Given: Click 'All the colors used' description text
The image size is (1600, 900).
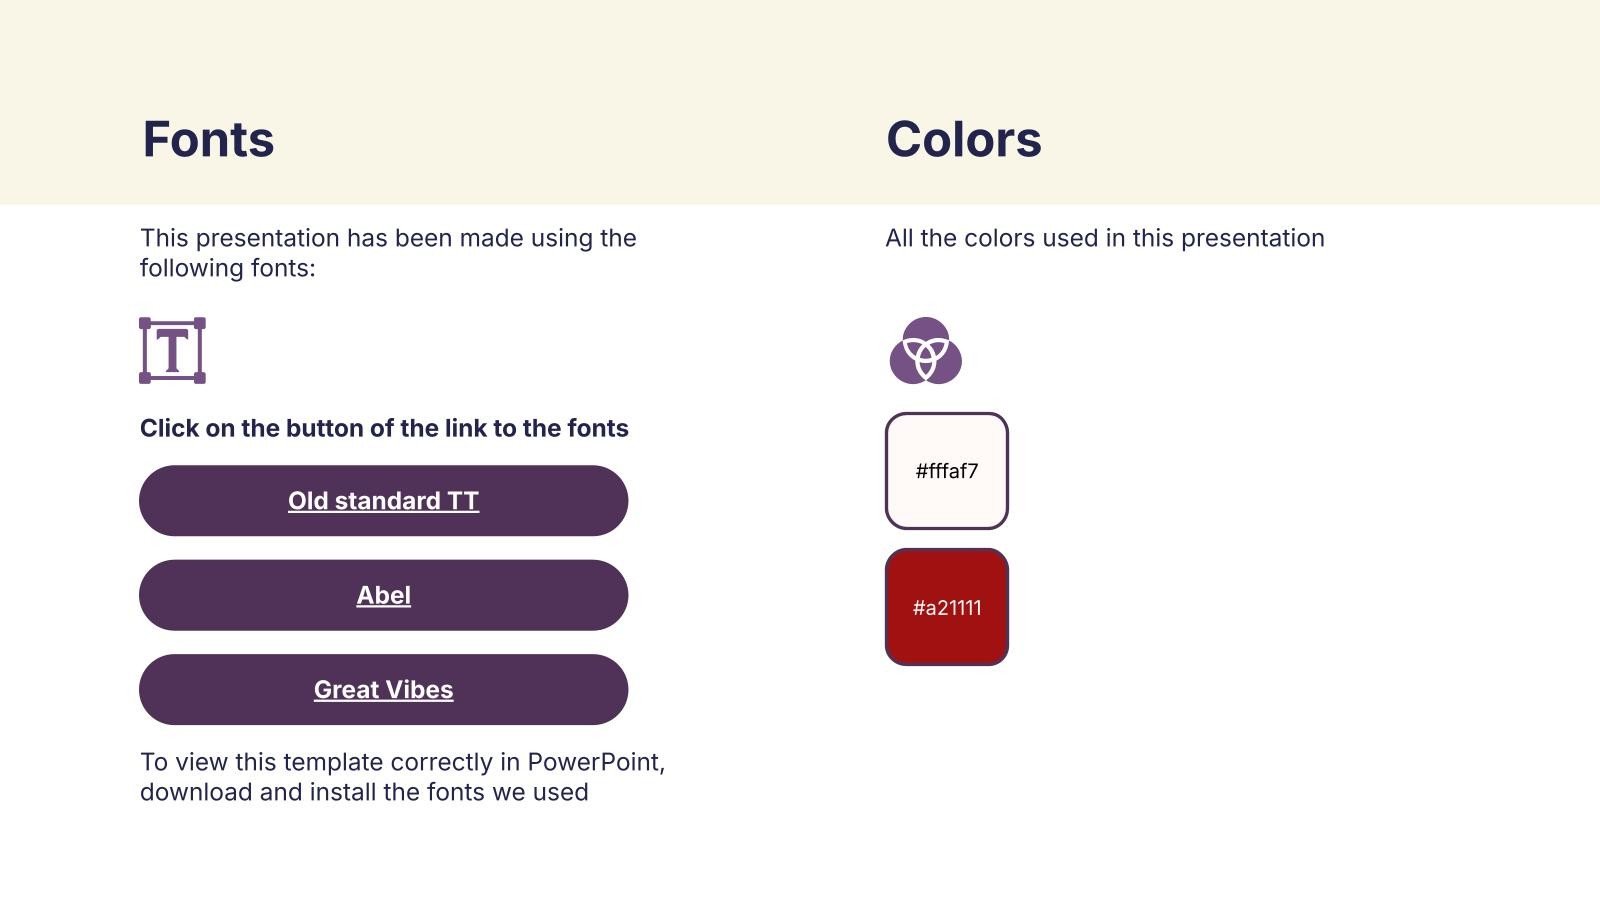Looking at the screenshot, I should (x=1104, y=238).
